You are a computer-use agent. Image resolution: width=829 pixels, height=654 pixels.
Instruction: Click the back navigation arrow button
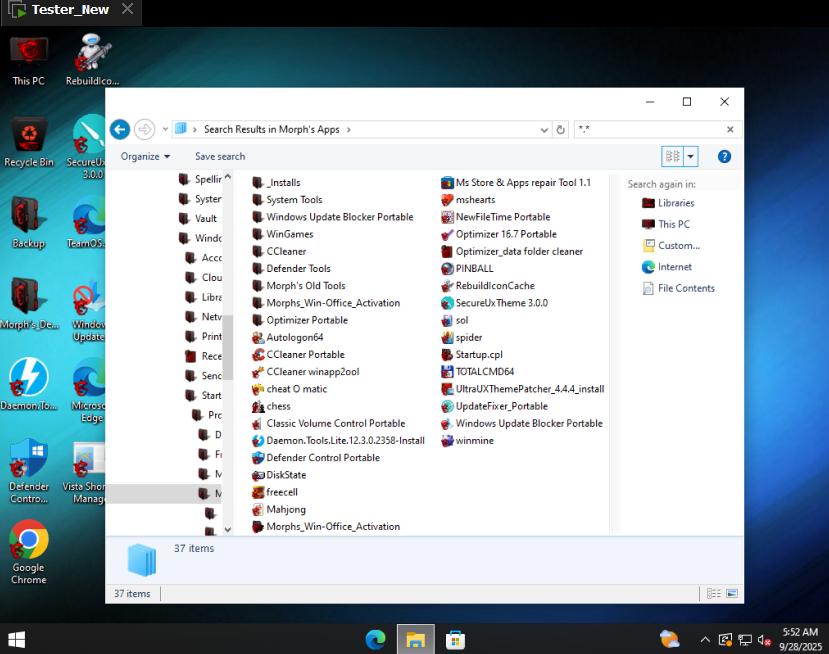[120, 129]
